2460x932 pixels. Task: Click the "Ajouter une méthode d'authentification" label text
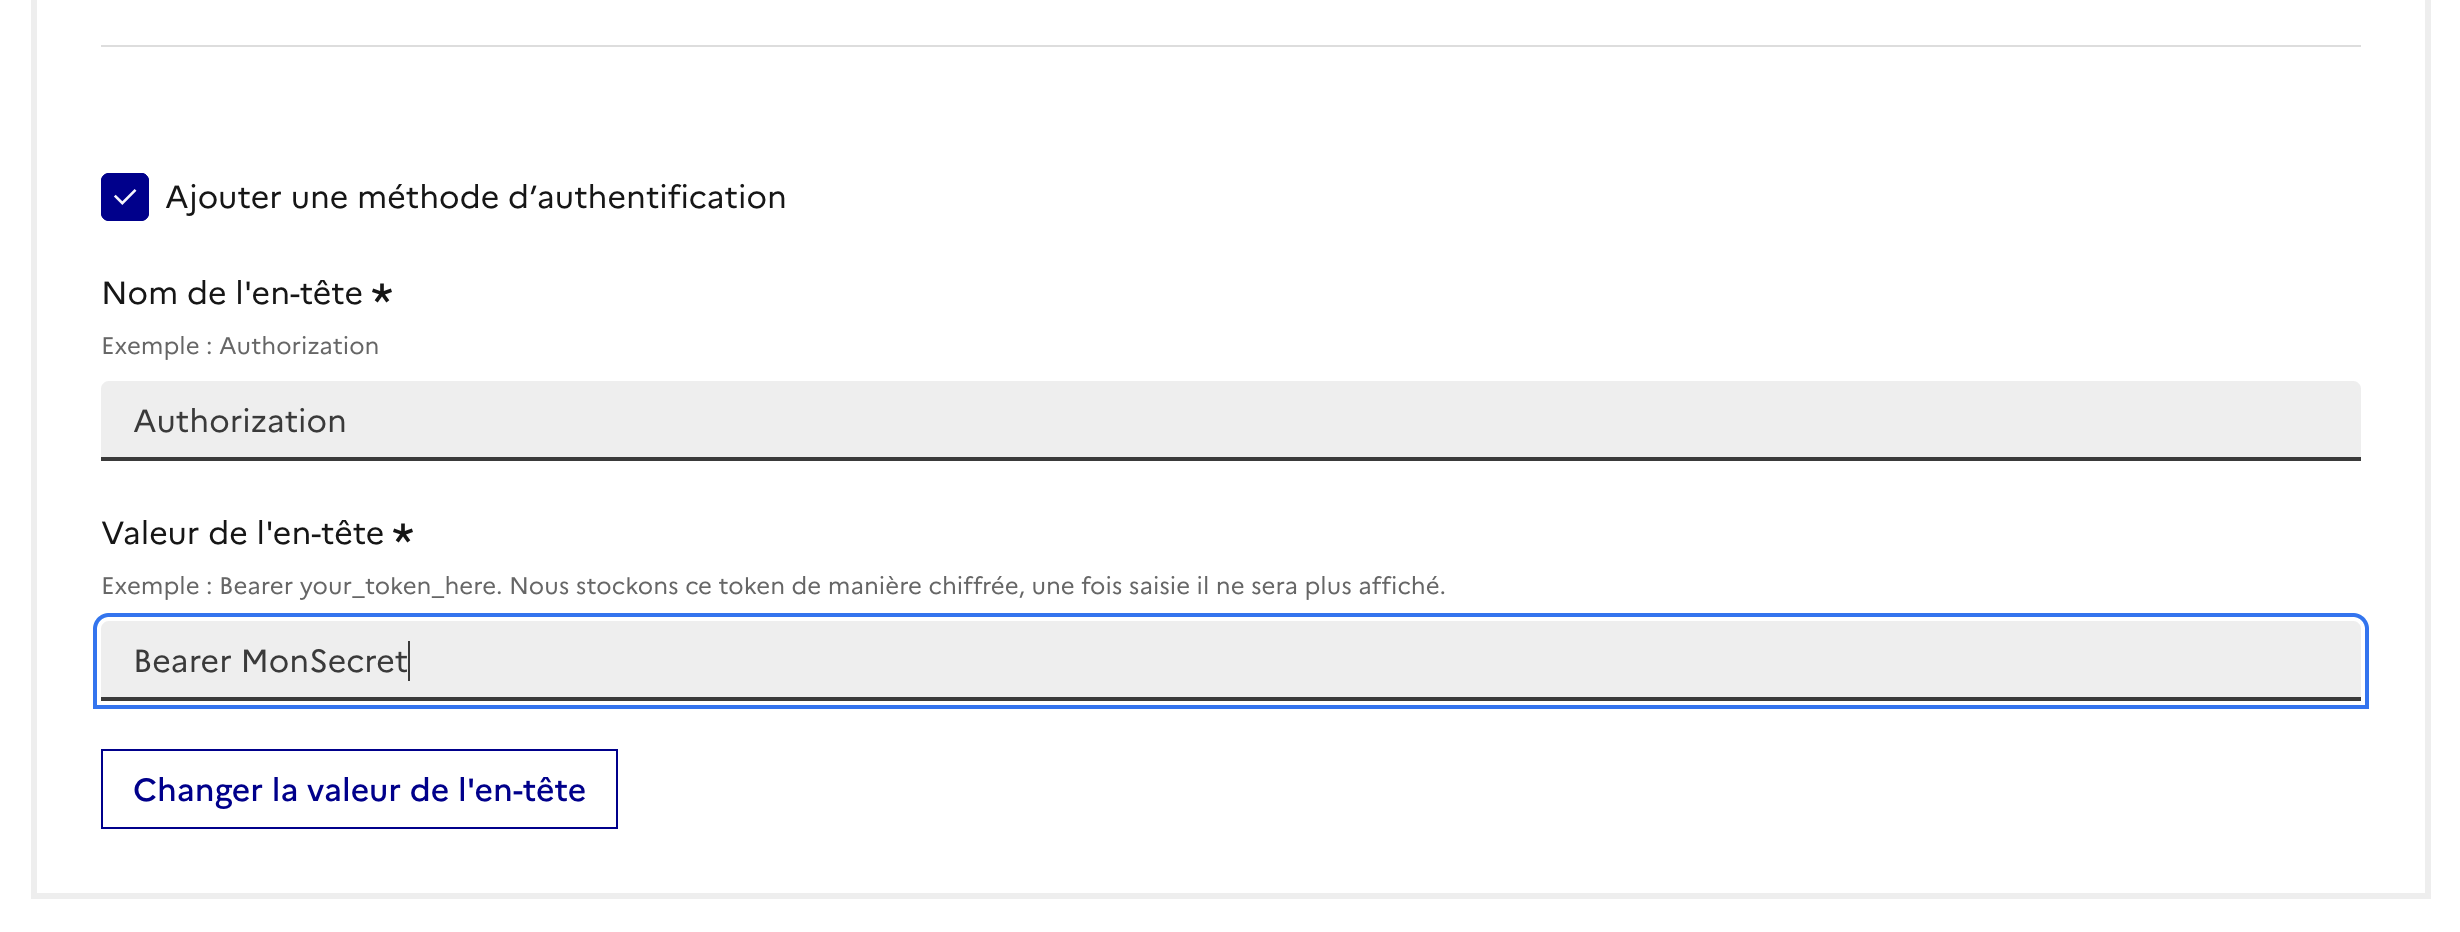pos(475,197)
